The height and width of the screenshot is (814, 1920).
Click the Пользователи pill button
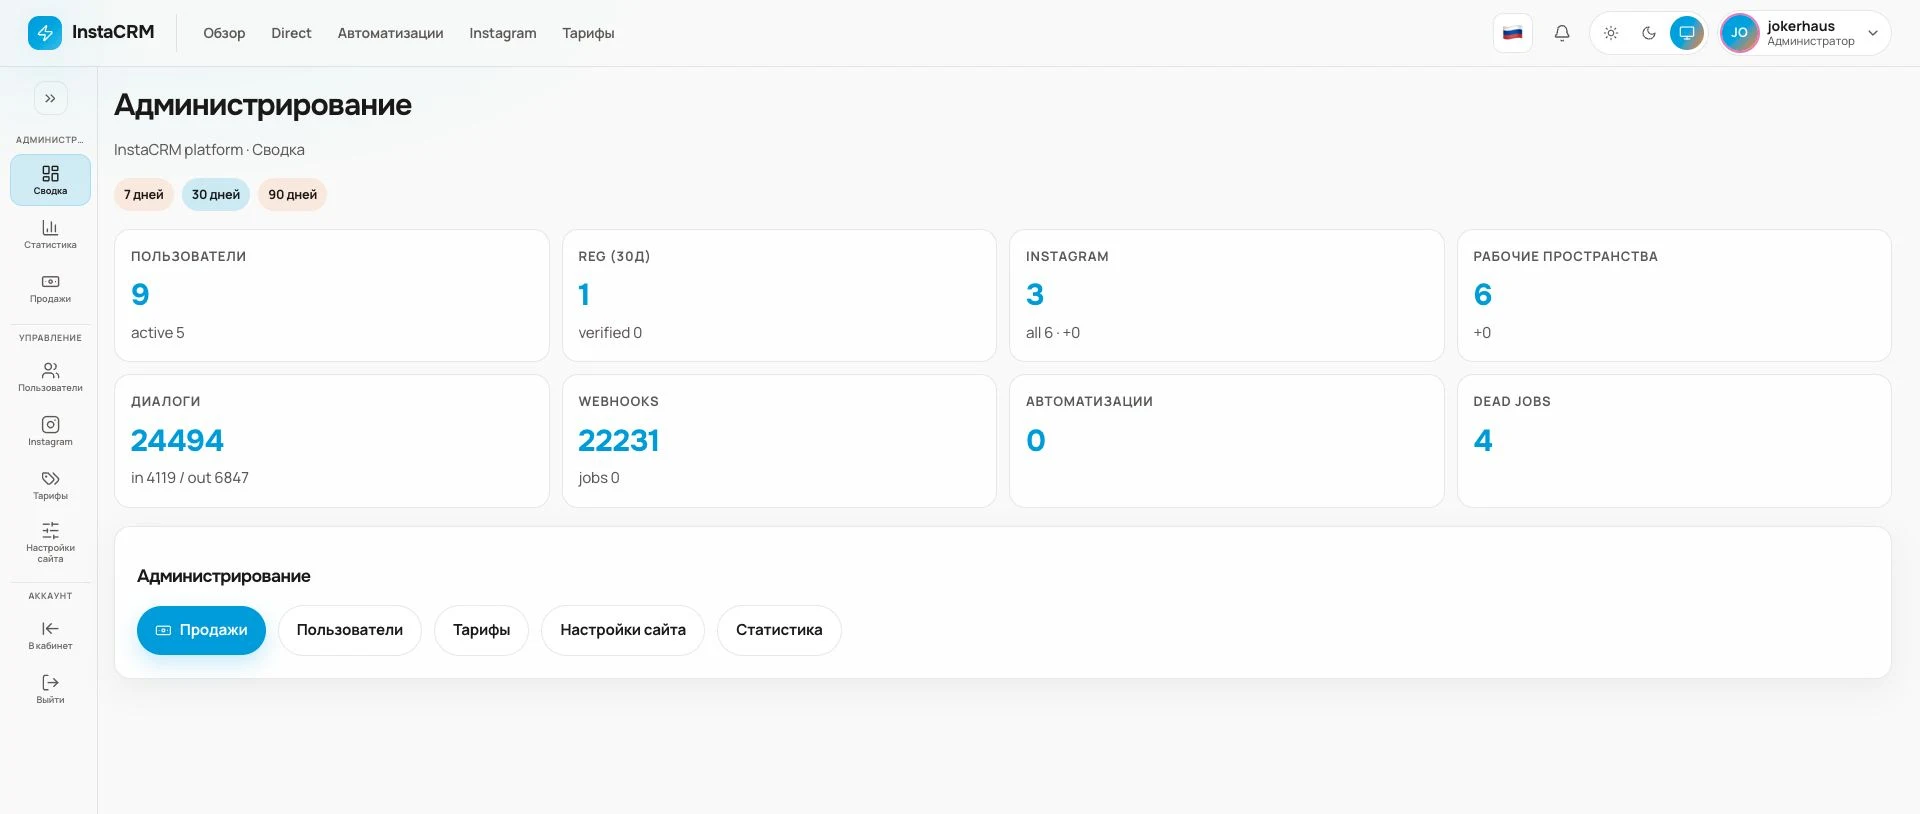(350, 630)
